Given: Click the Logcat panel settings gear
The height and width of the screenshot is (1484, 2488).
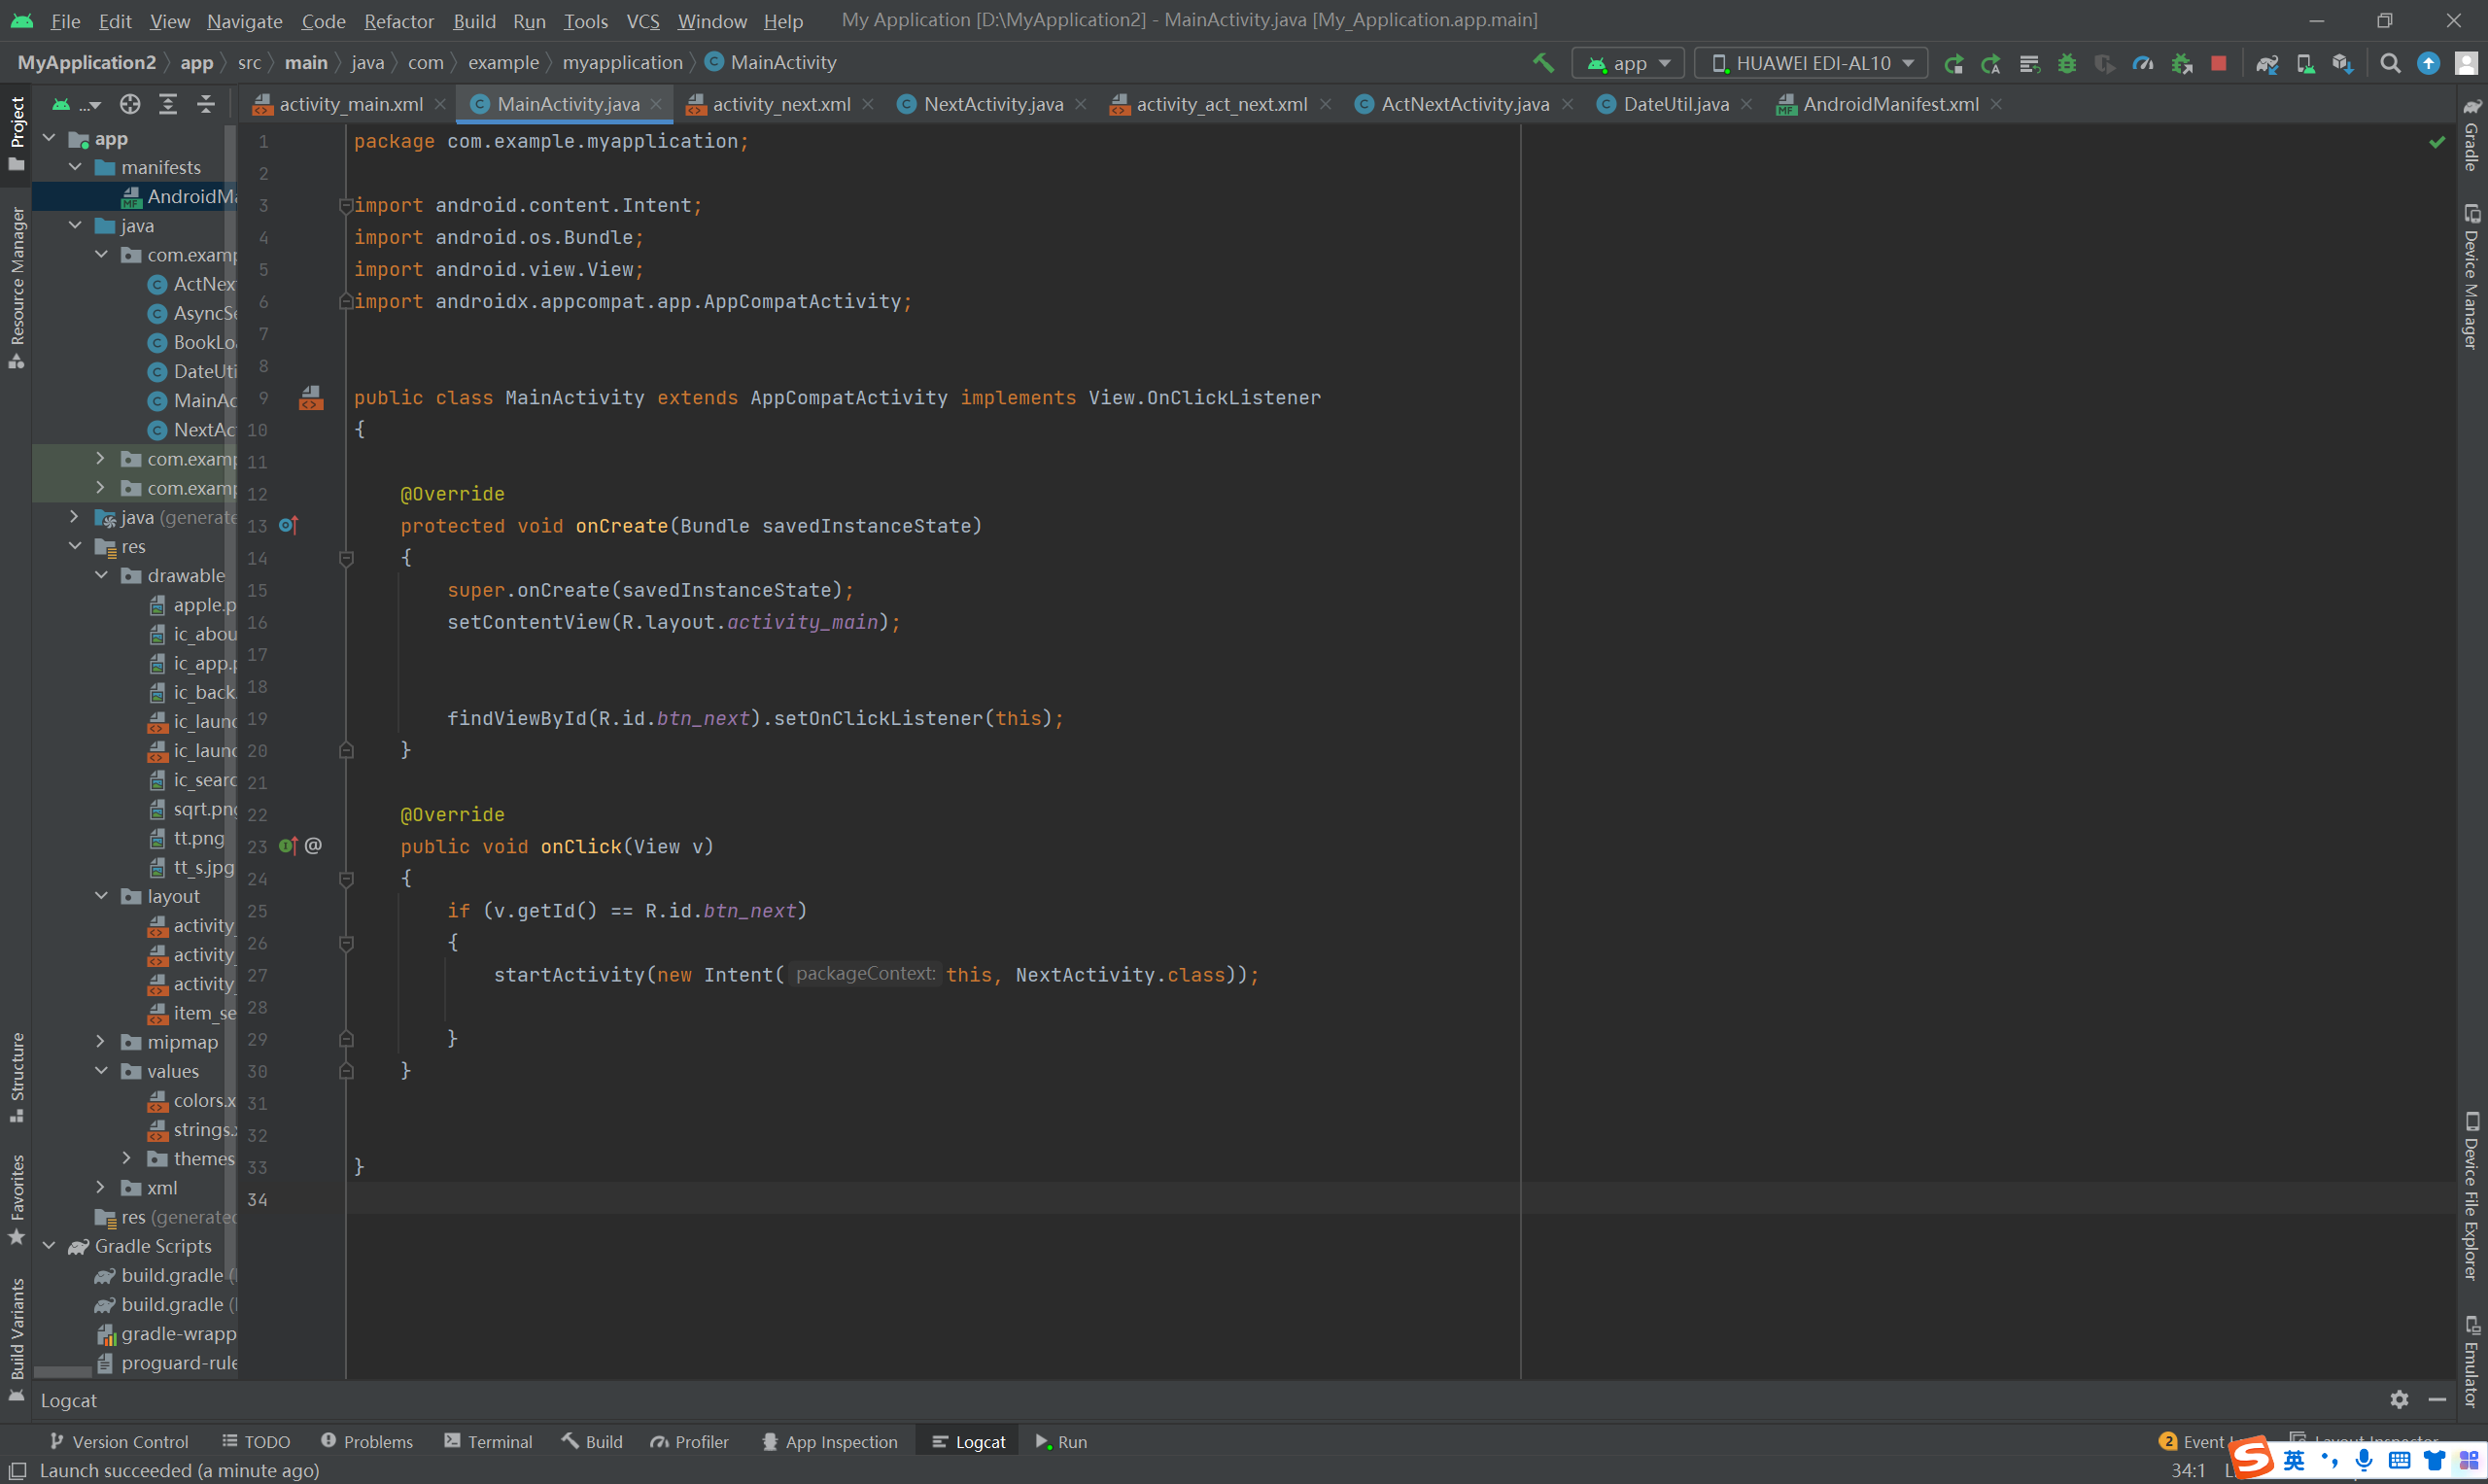Looking at the screenshot, I should [2399, 1399].
